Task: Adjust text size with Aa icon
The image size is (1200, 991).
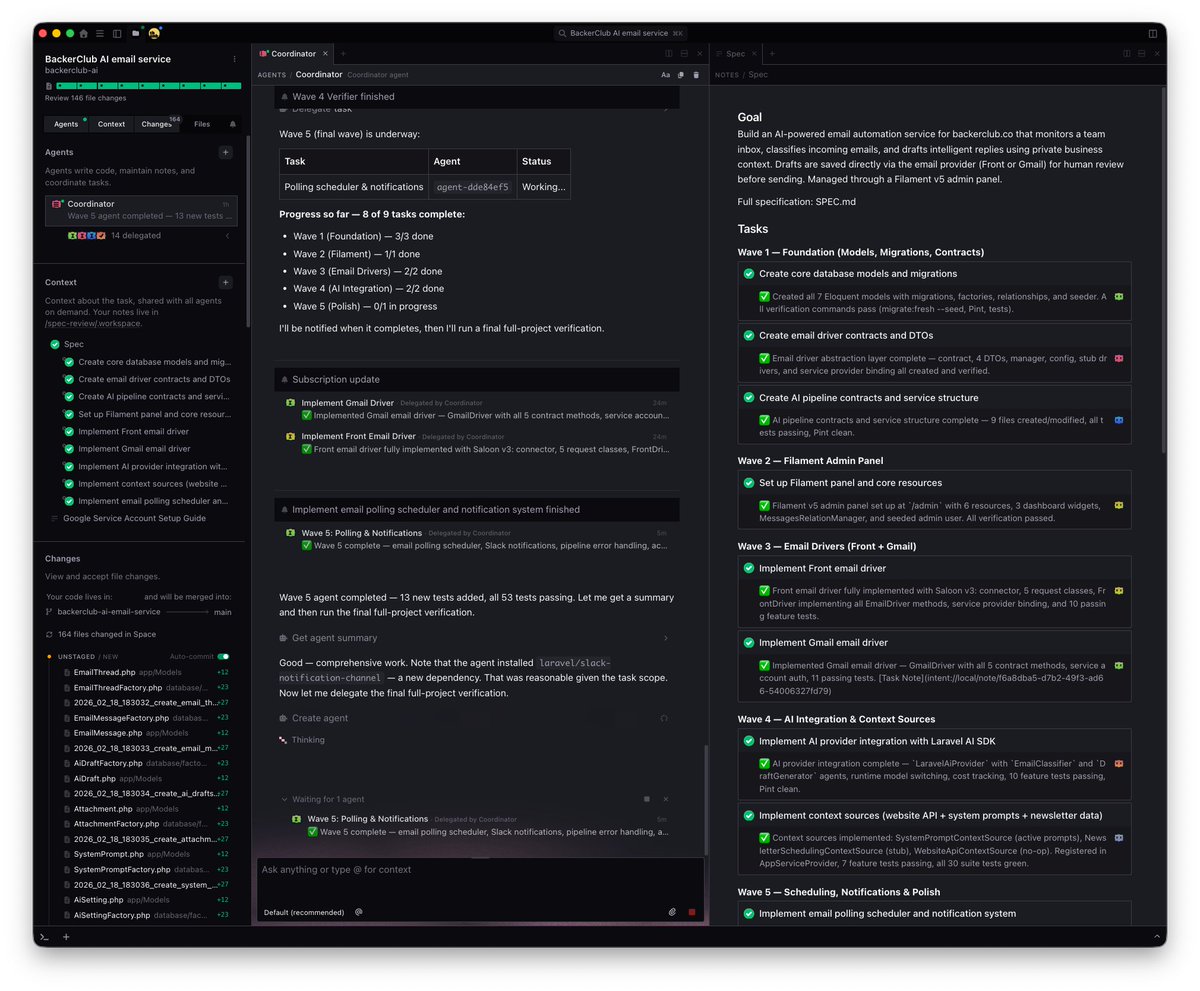Action: pyautogui.click(x=666, y=75)
